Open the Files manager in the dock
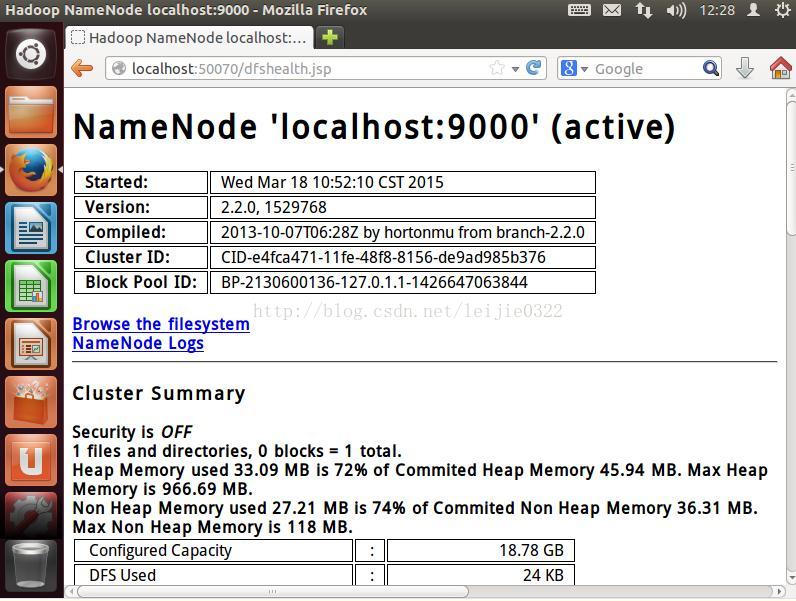Viewport: 796px width, 601px height. point(31,112)
